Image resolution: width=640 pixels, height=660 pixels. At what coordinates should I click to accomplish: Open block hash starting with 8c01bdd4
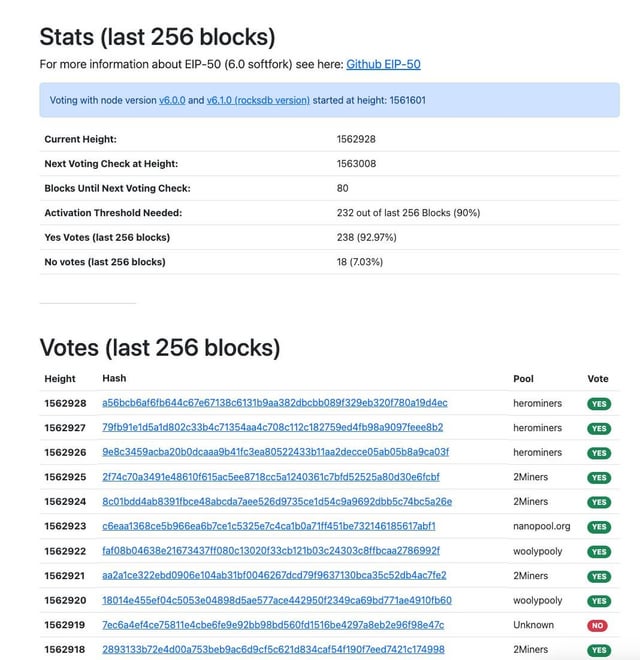click(x=277, y=501)
